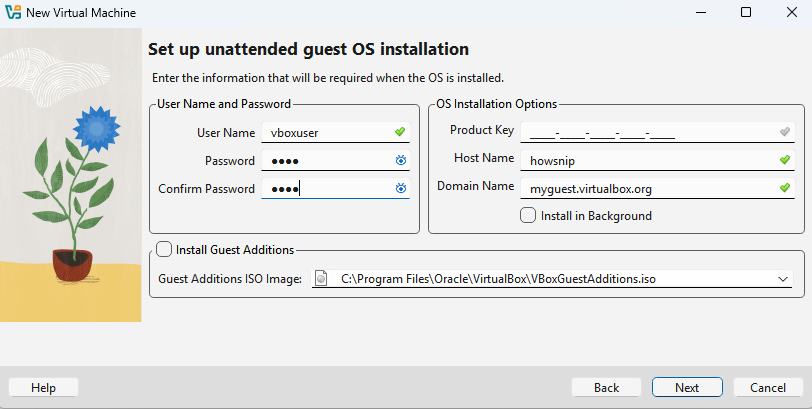Click the Host Name field showing howsnip
The image size is (812, 409).
pyautogui.click(x=658, y=160)
